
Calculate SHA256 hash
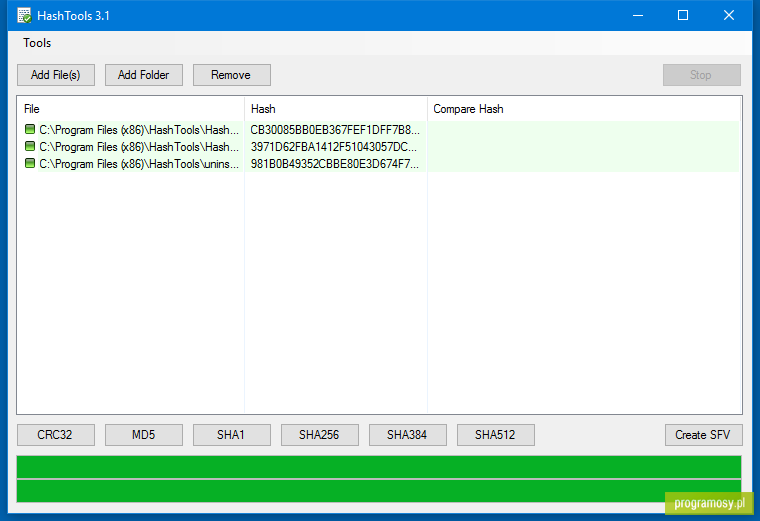pyautogui.click(x=319, y=435)
